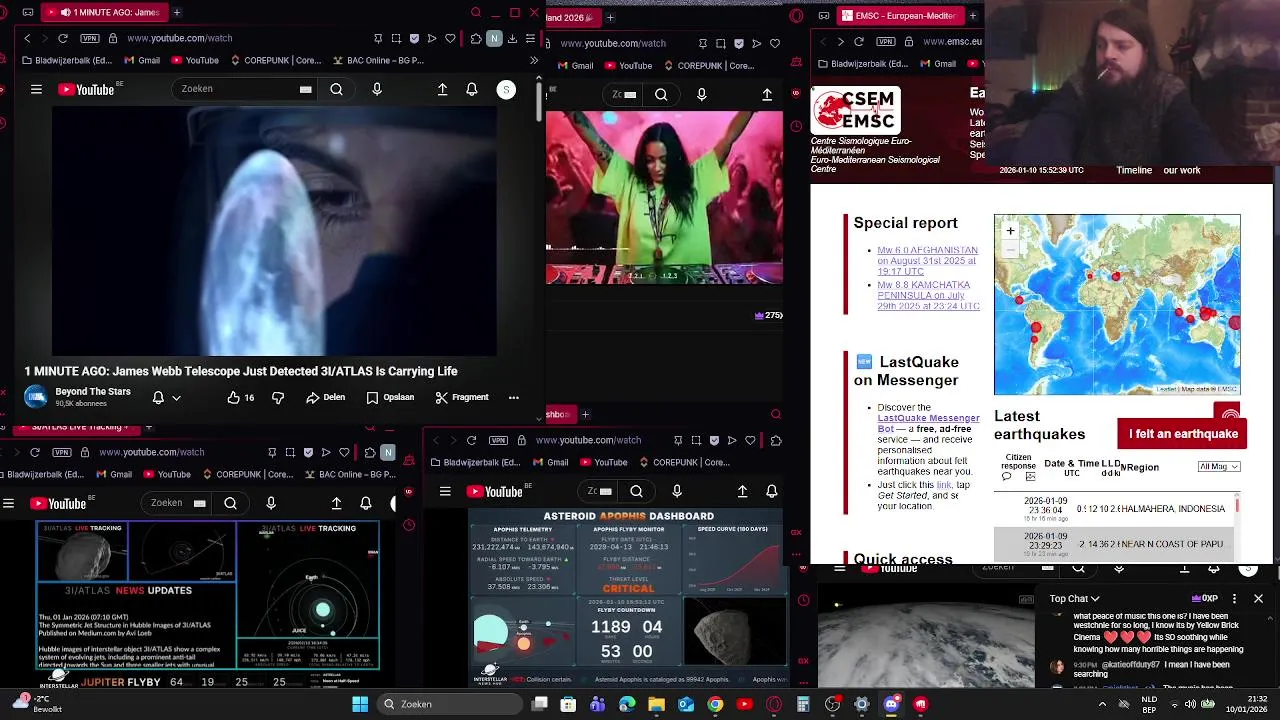Image resolution: width=1280 pixels, height=720 pixels.
Task: Close the live chat panel
Action: [x=1258, y=599]
